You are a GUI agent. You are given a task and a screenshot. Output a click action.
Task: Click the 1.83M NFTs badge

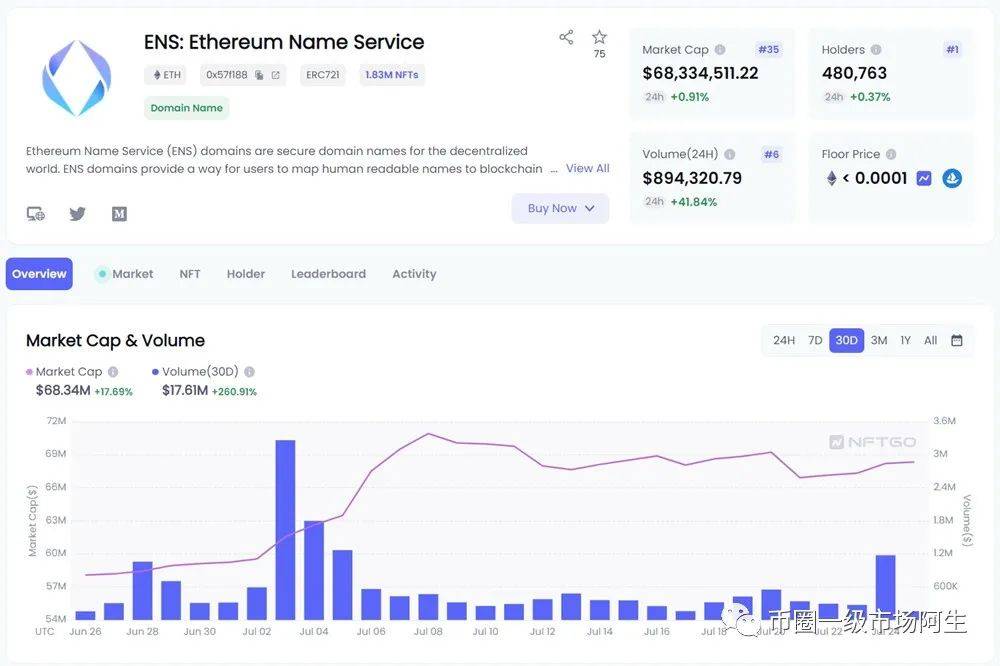[x=391, y=75]
